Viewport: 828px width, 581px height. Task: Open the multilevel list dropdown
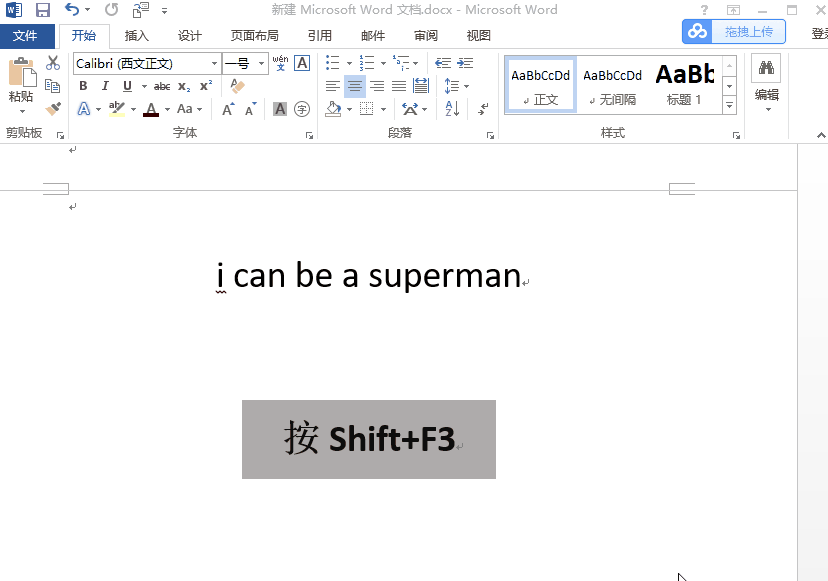[x=416, y=63]
